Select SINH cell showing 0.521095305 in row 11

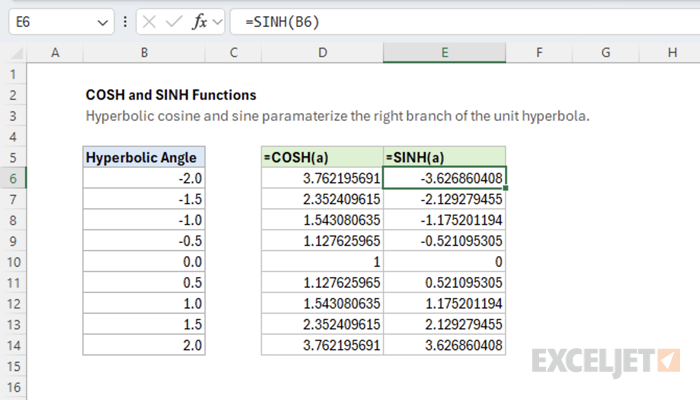pos(445,283)
